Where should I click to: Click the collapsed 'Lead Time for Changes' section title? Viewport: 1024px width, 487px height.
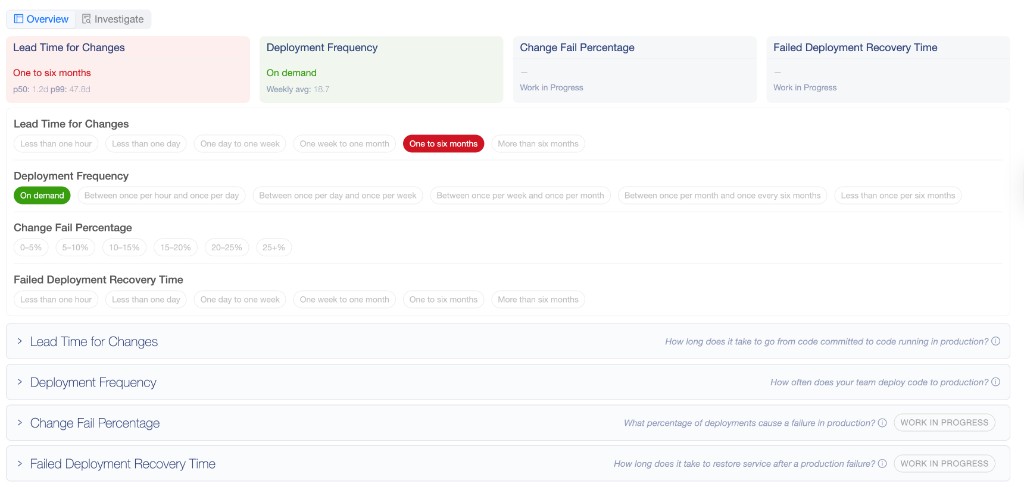point(94,341)
